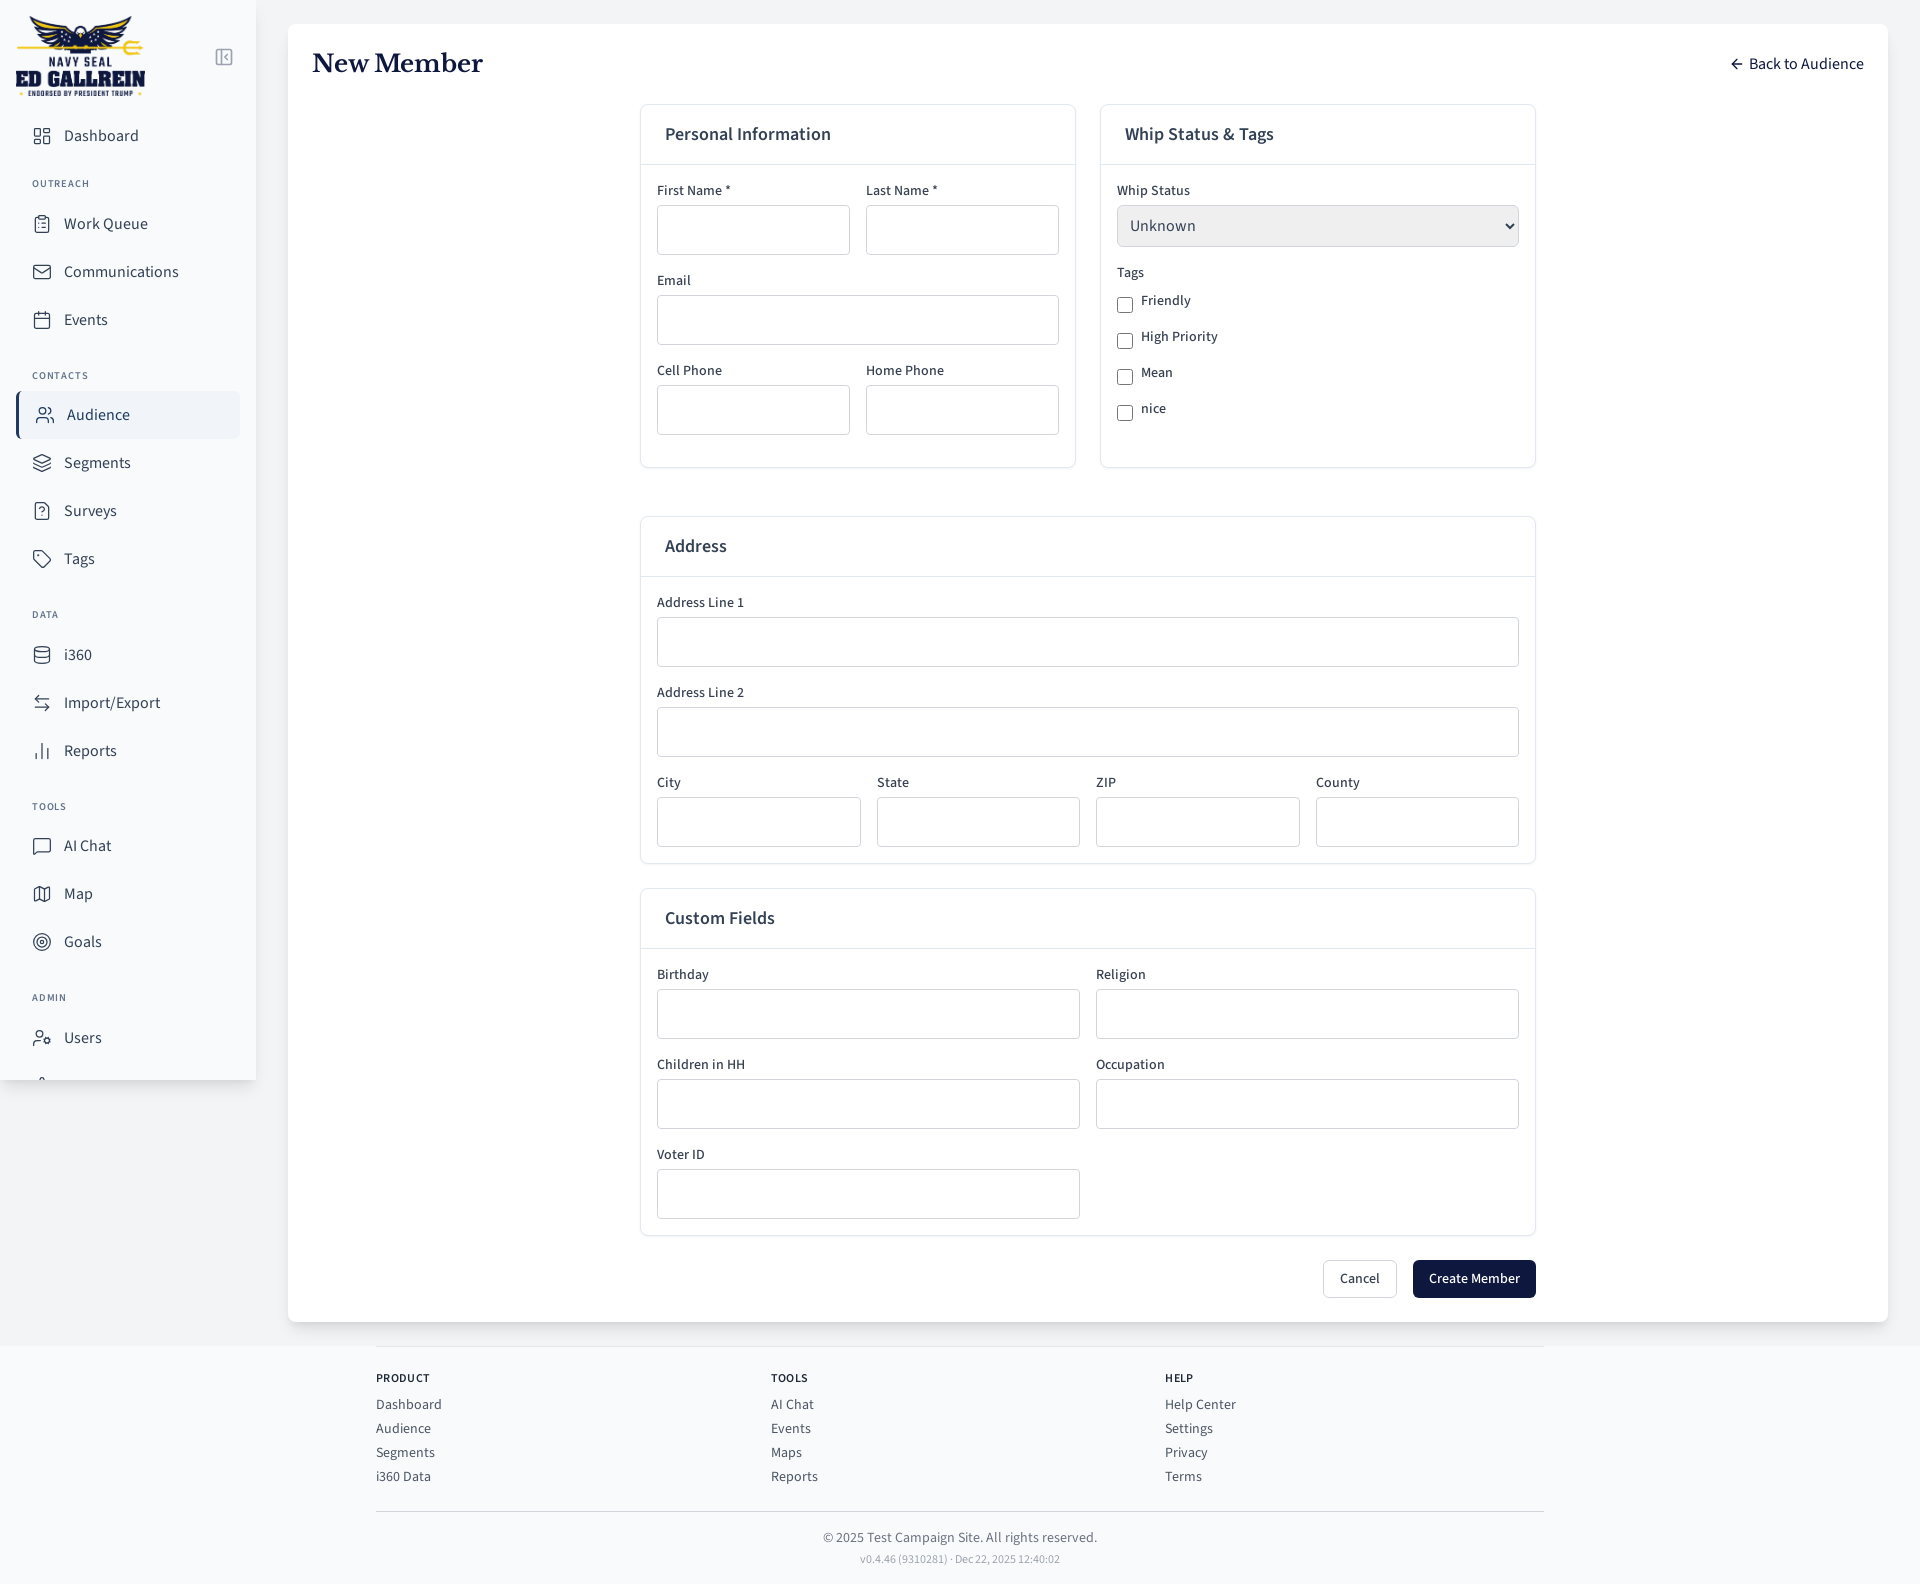Open Work Queue clipboard icon
Screen dimensions: 1920x1584
point(42,224)
